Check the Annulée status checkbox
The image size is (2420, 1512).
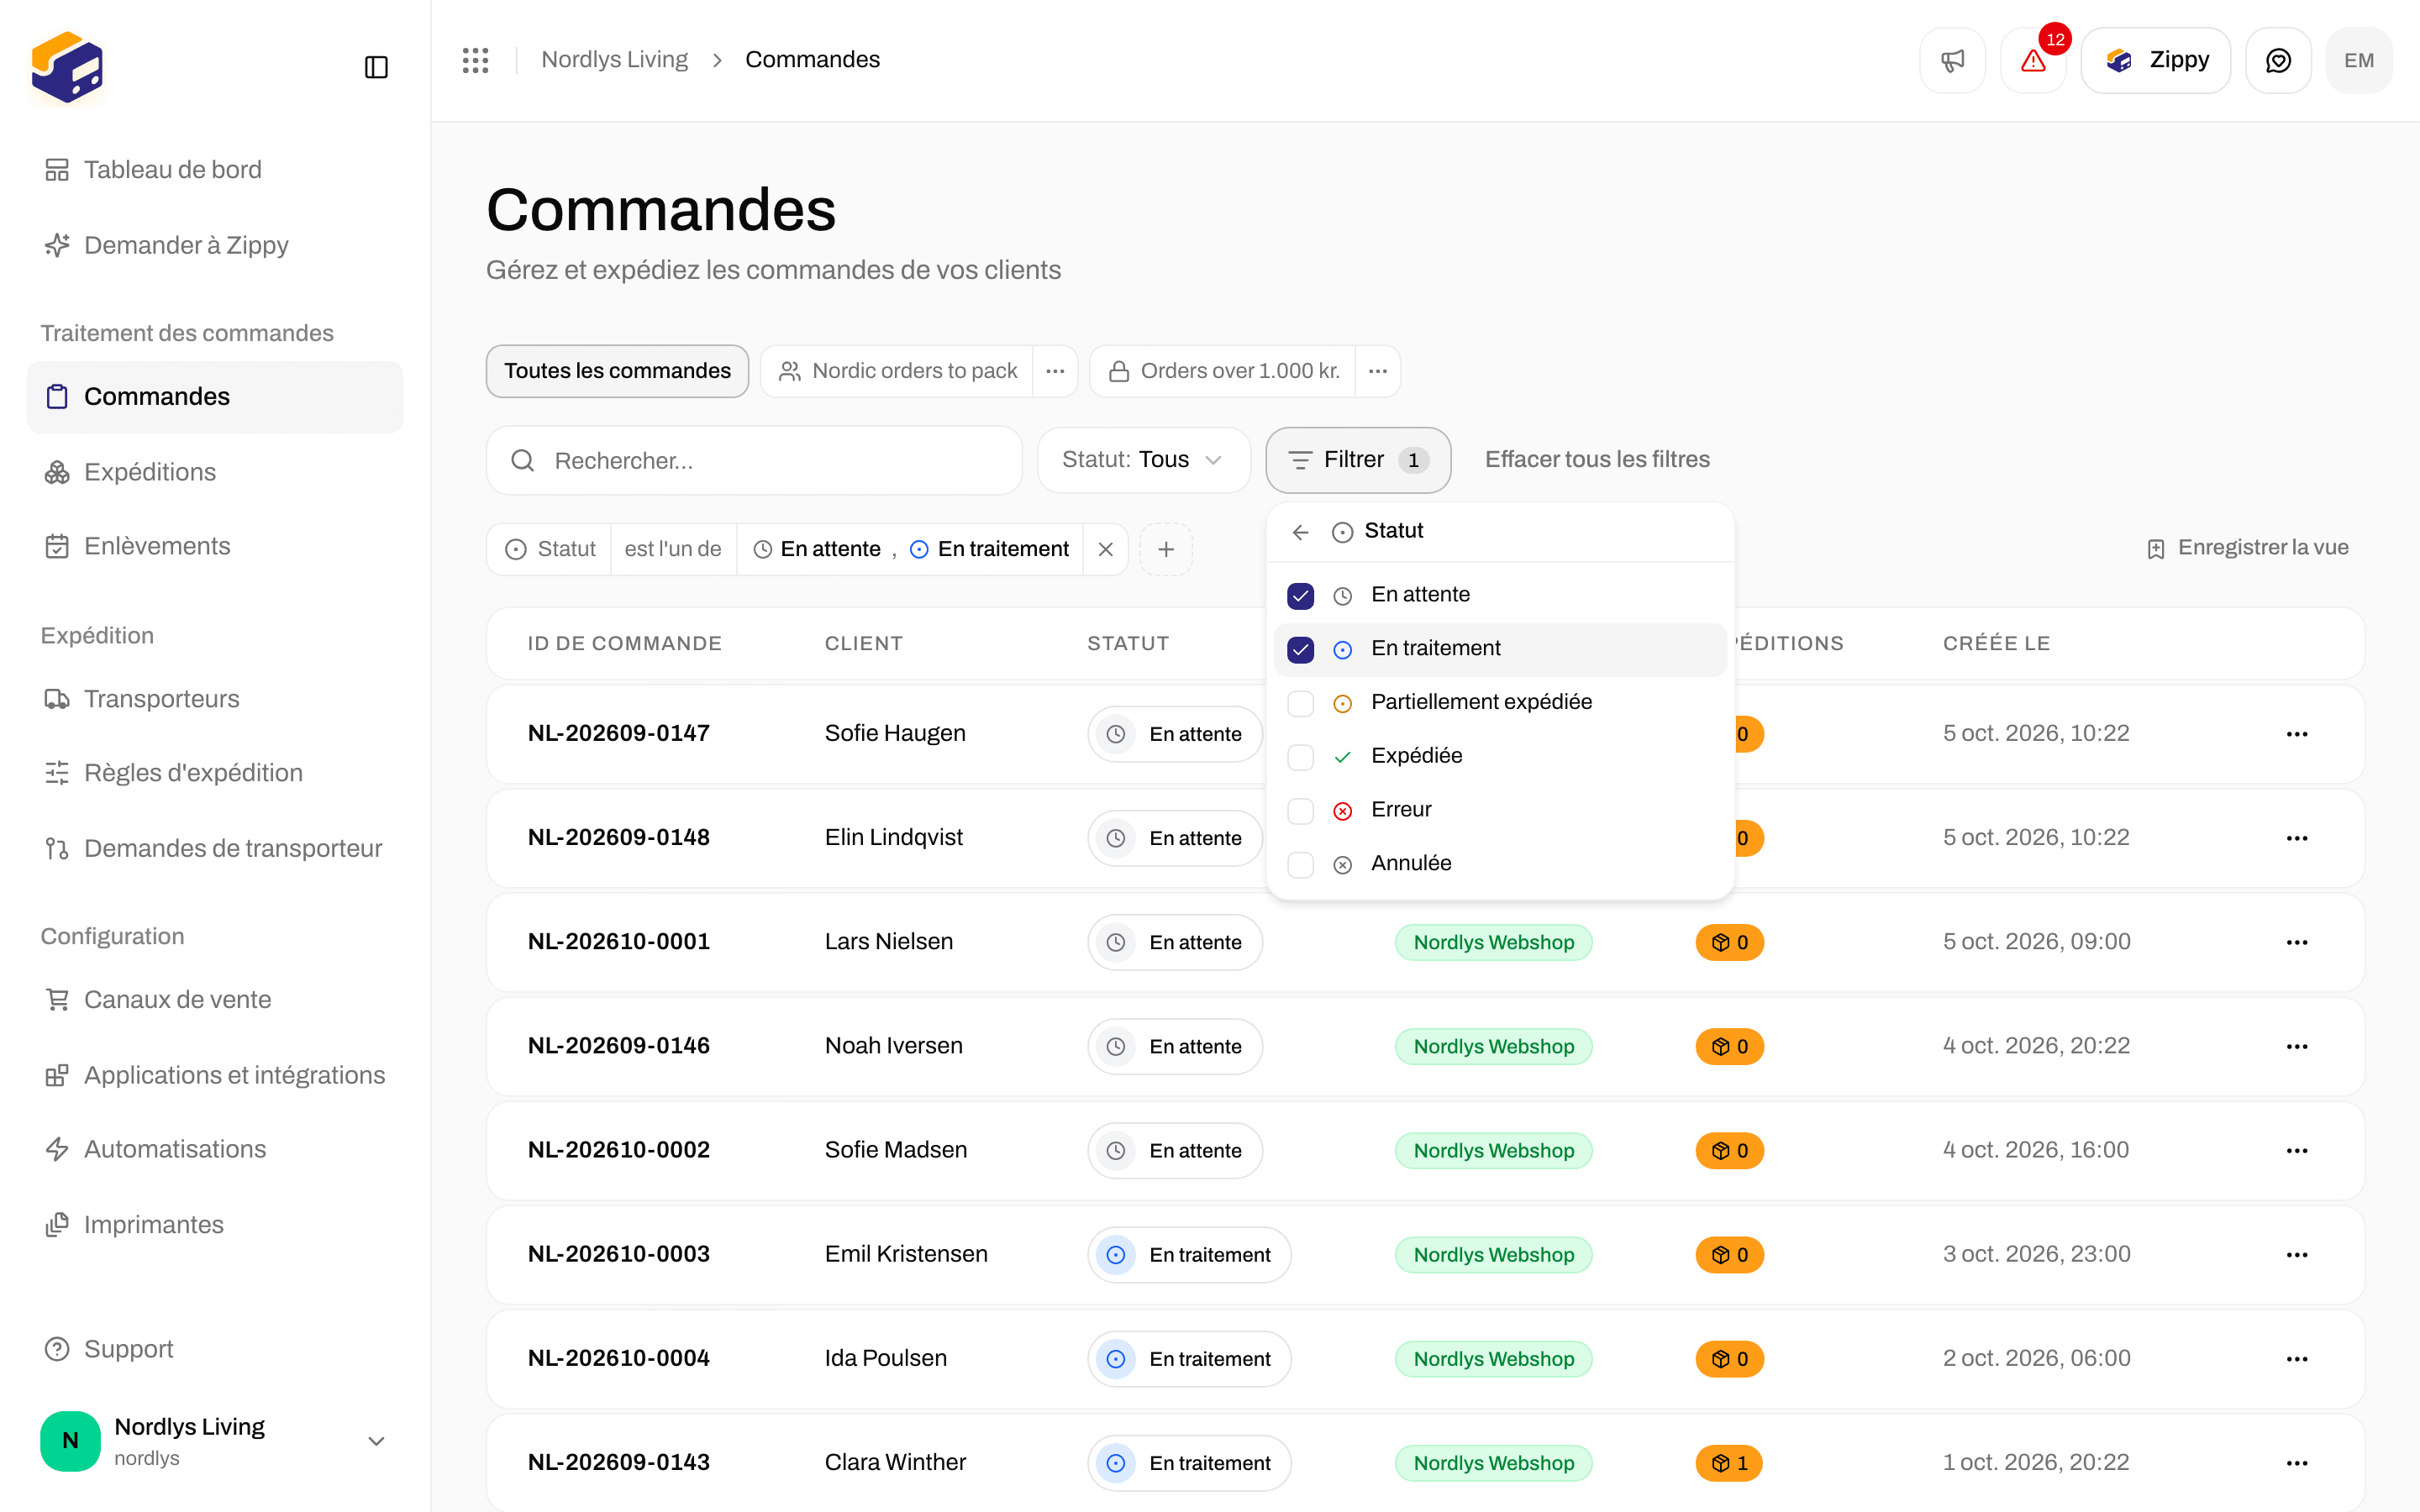1300,865
